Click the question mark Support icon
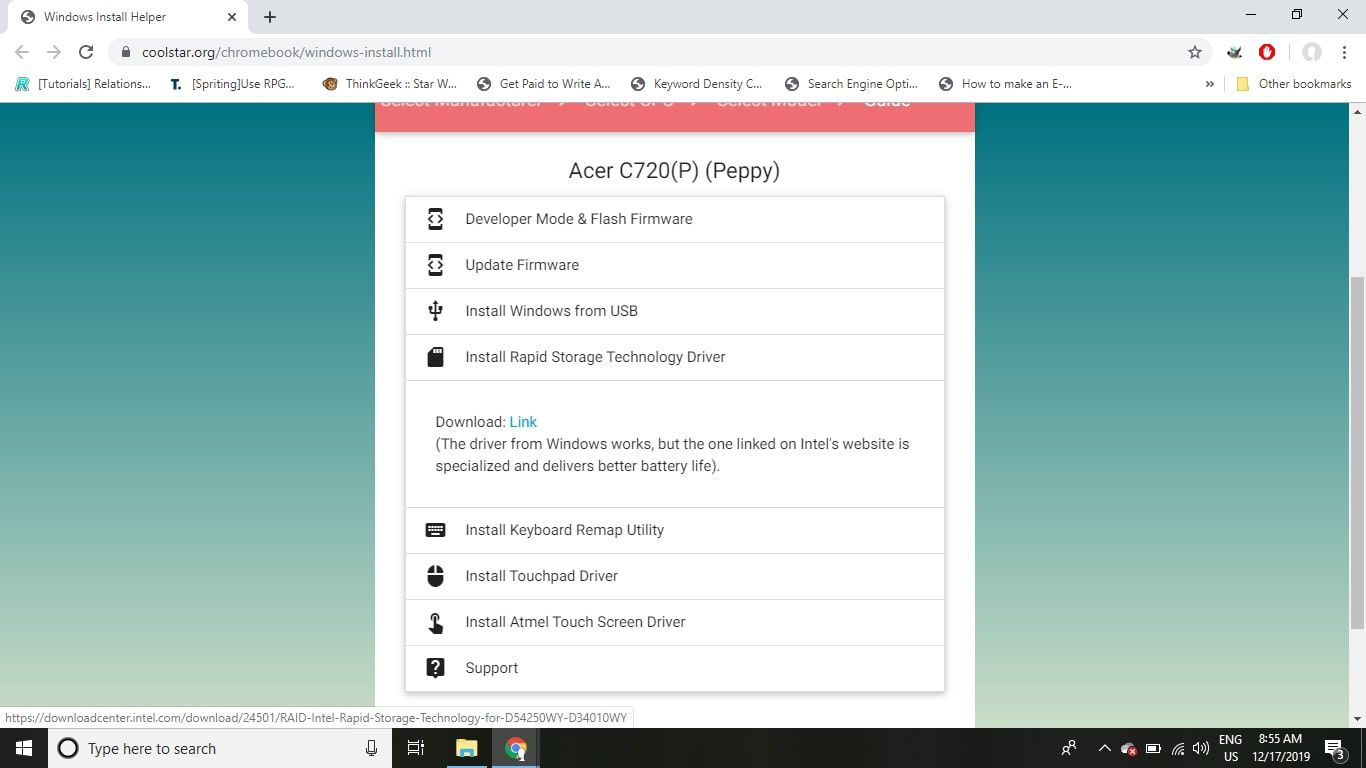The image size is (1366, 768). click(435, 668)
